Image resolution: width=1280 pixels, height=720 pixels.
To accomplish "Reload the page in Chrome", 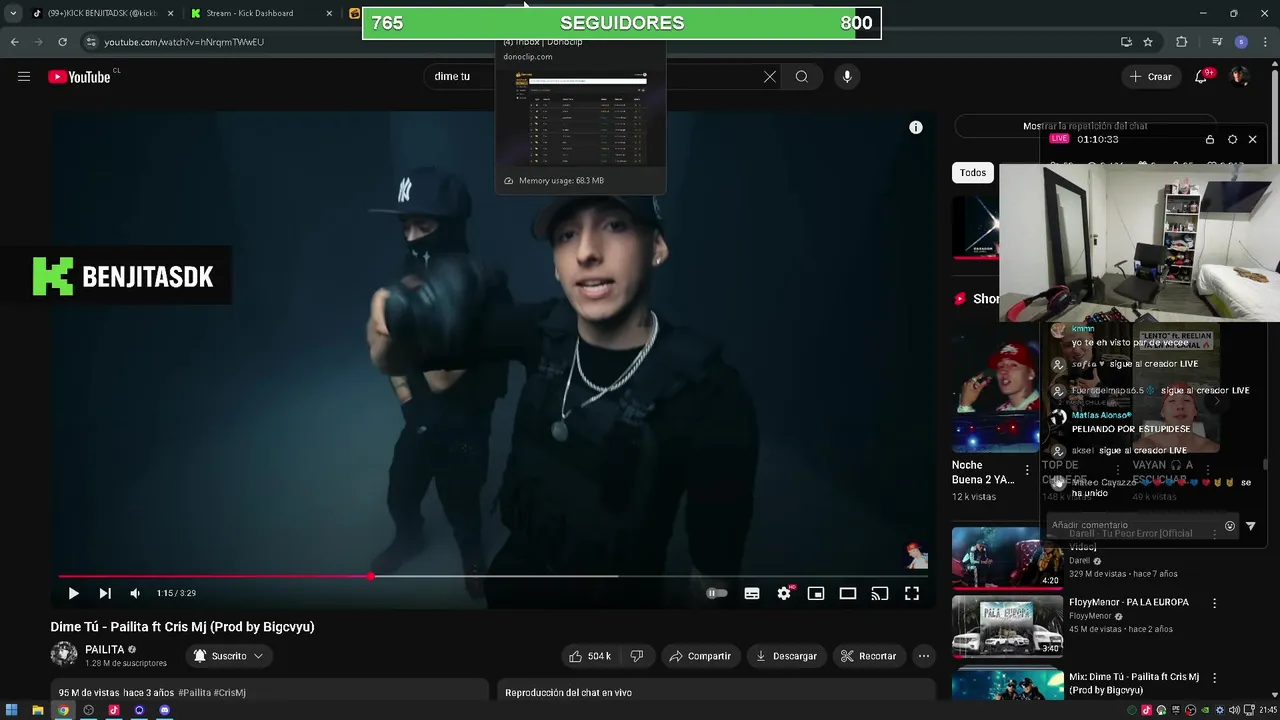I will (x=62, y=42).
